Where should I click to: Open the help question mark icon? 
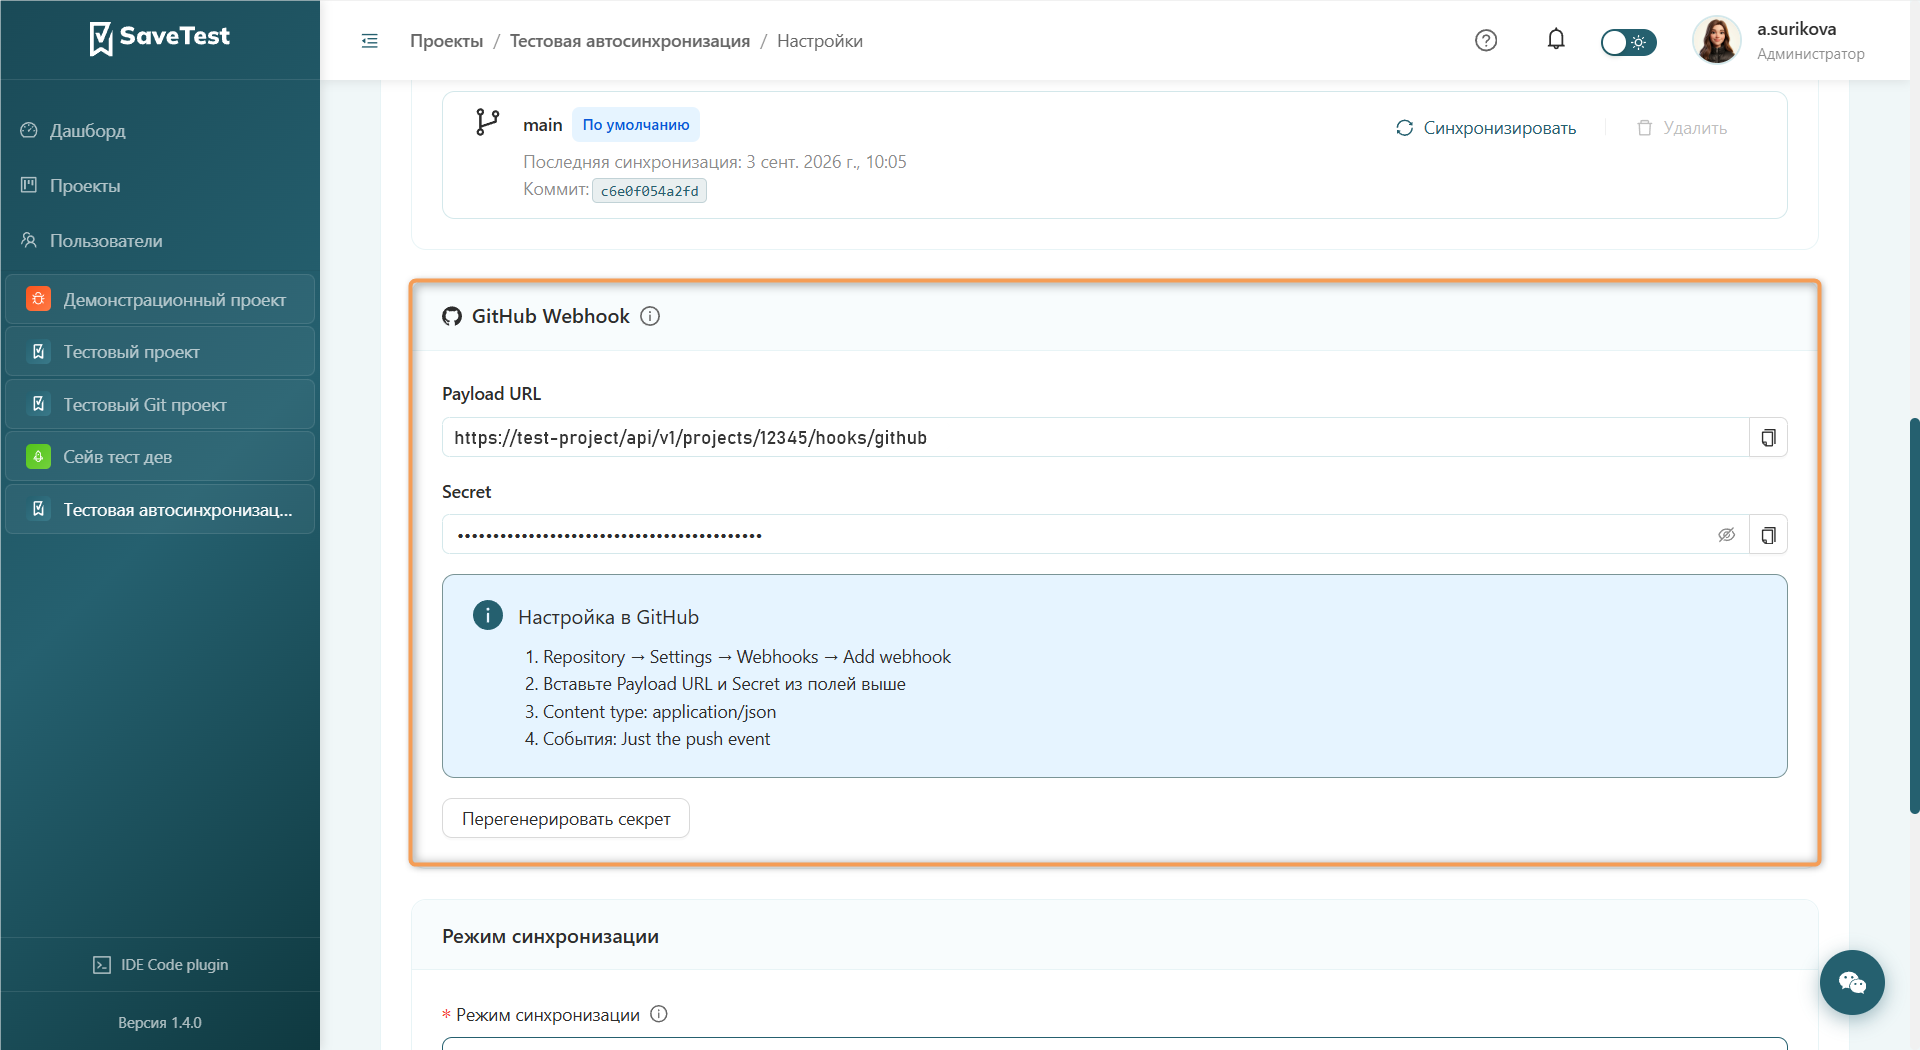coord(1486,41)
